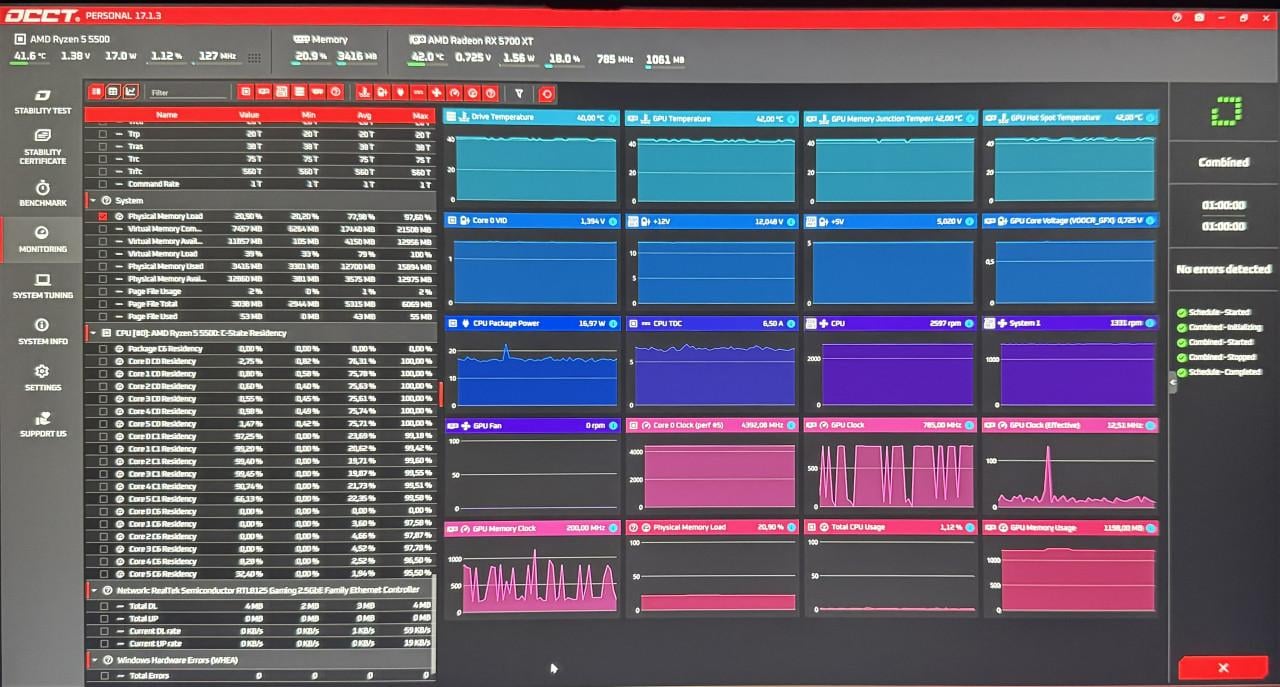Open Settings from the sidebar

click(x=42, y=378)
